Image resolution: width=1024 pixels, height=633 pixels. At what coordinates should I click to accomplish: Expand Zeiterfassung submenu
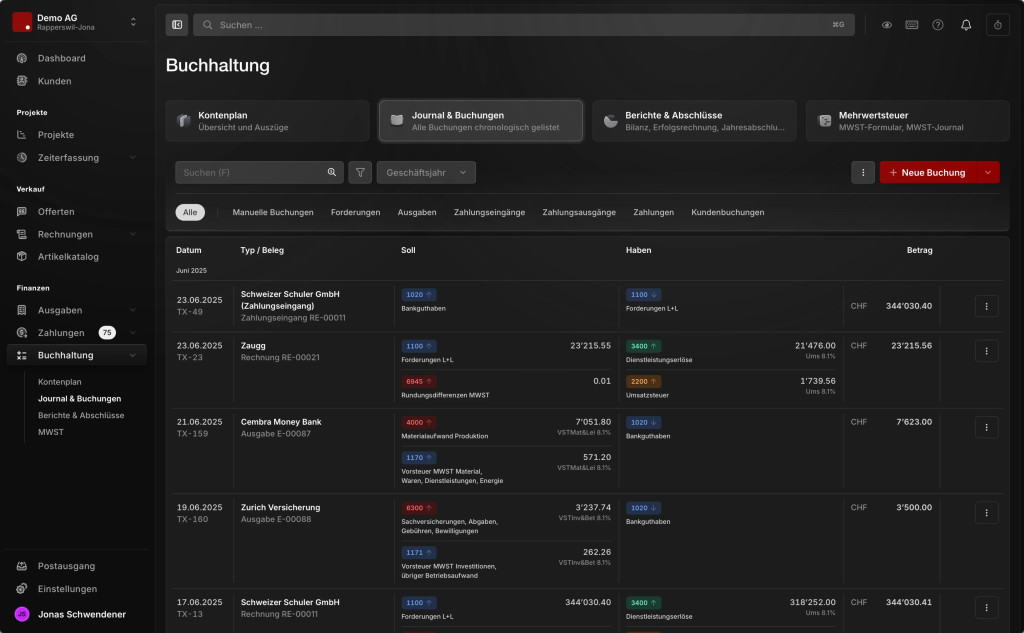pos(133,157)
